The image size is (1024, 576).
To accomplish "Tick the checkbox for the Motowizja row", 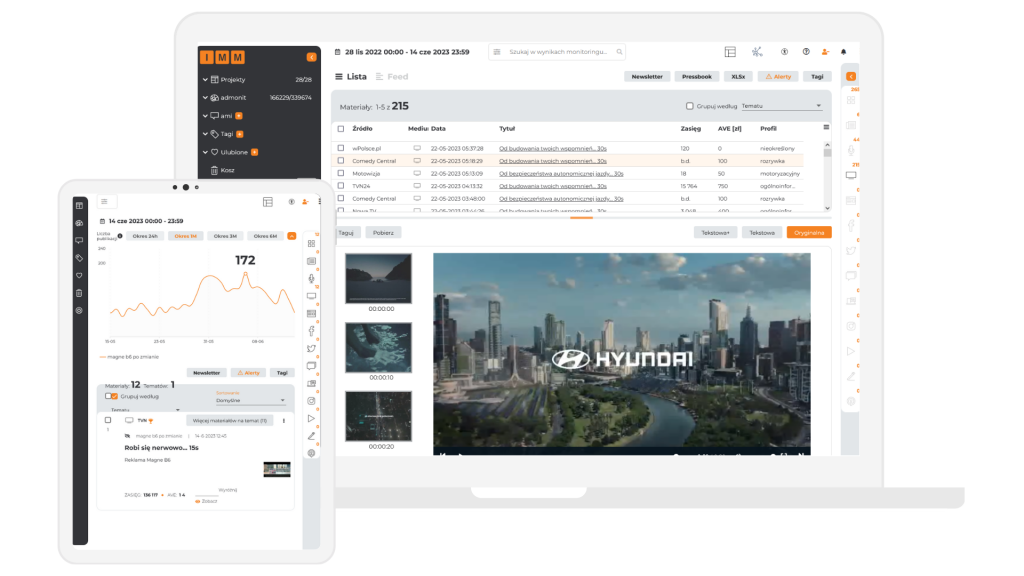I will click(x=341, y=173).
